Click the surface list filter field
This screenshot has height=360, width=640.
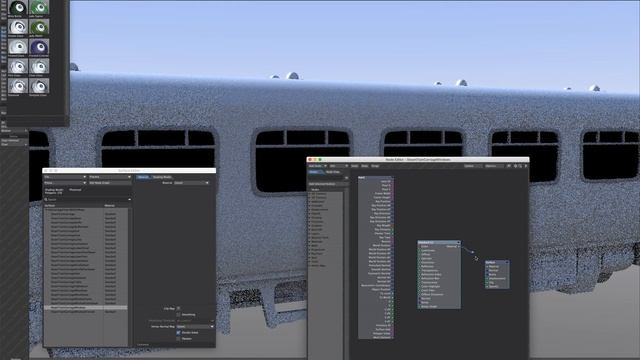(88, 200)
